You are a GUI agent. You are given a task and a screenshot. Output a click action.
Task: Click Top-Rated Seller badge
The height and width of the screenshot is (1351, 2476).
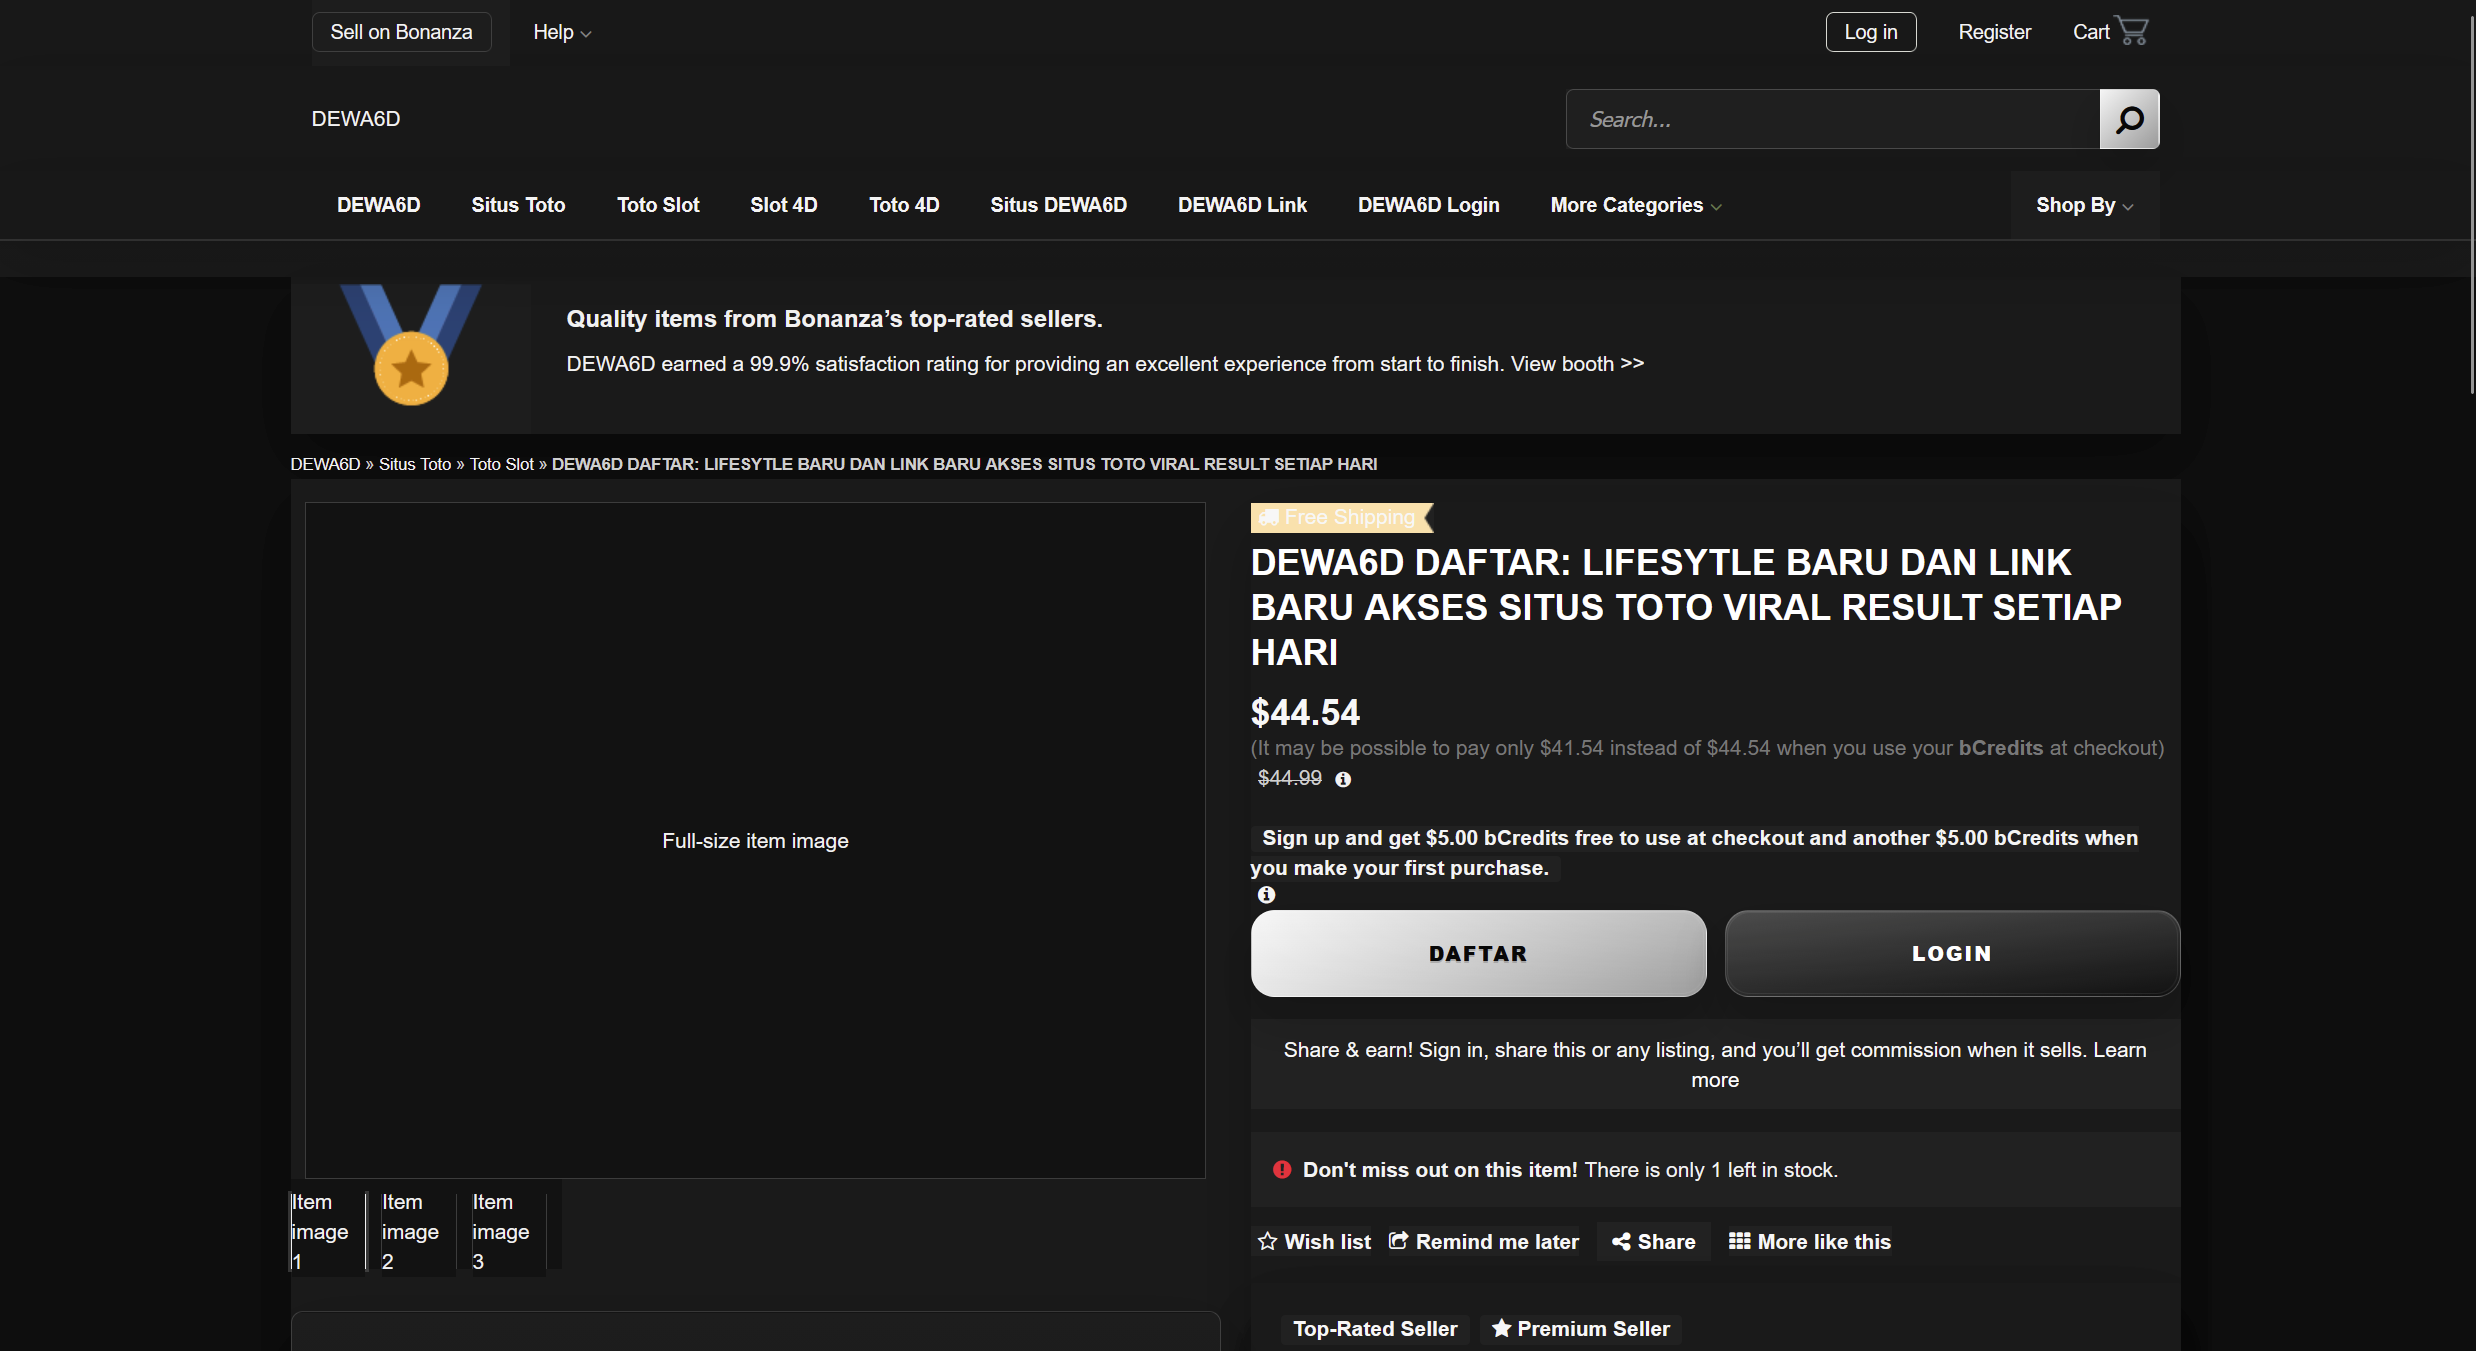click(x=1375, y=1328)
